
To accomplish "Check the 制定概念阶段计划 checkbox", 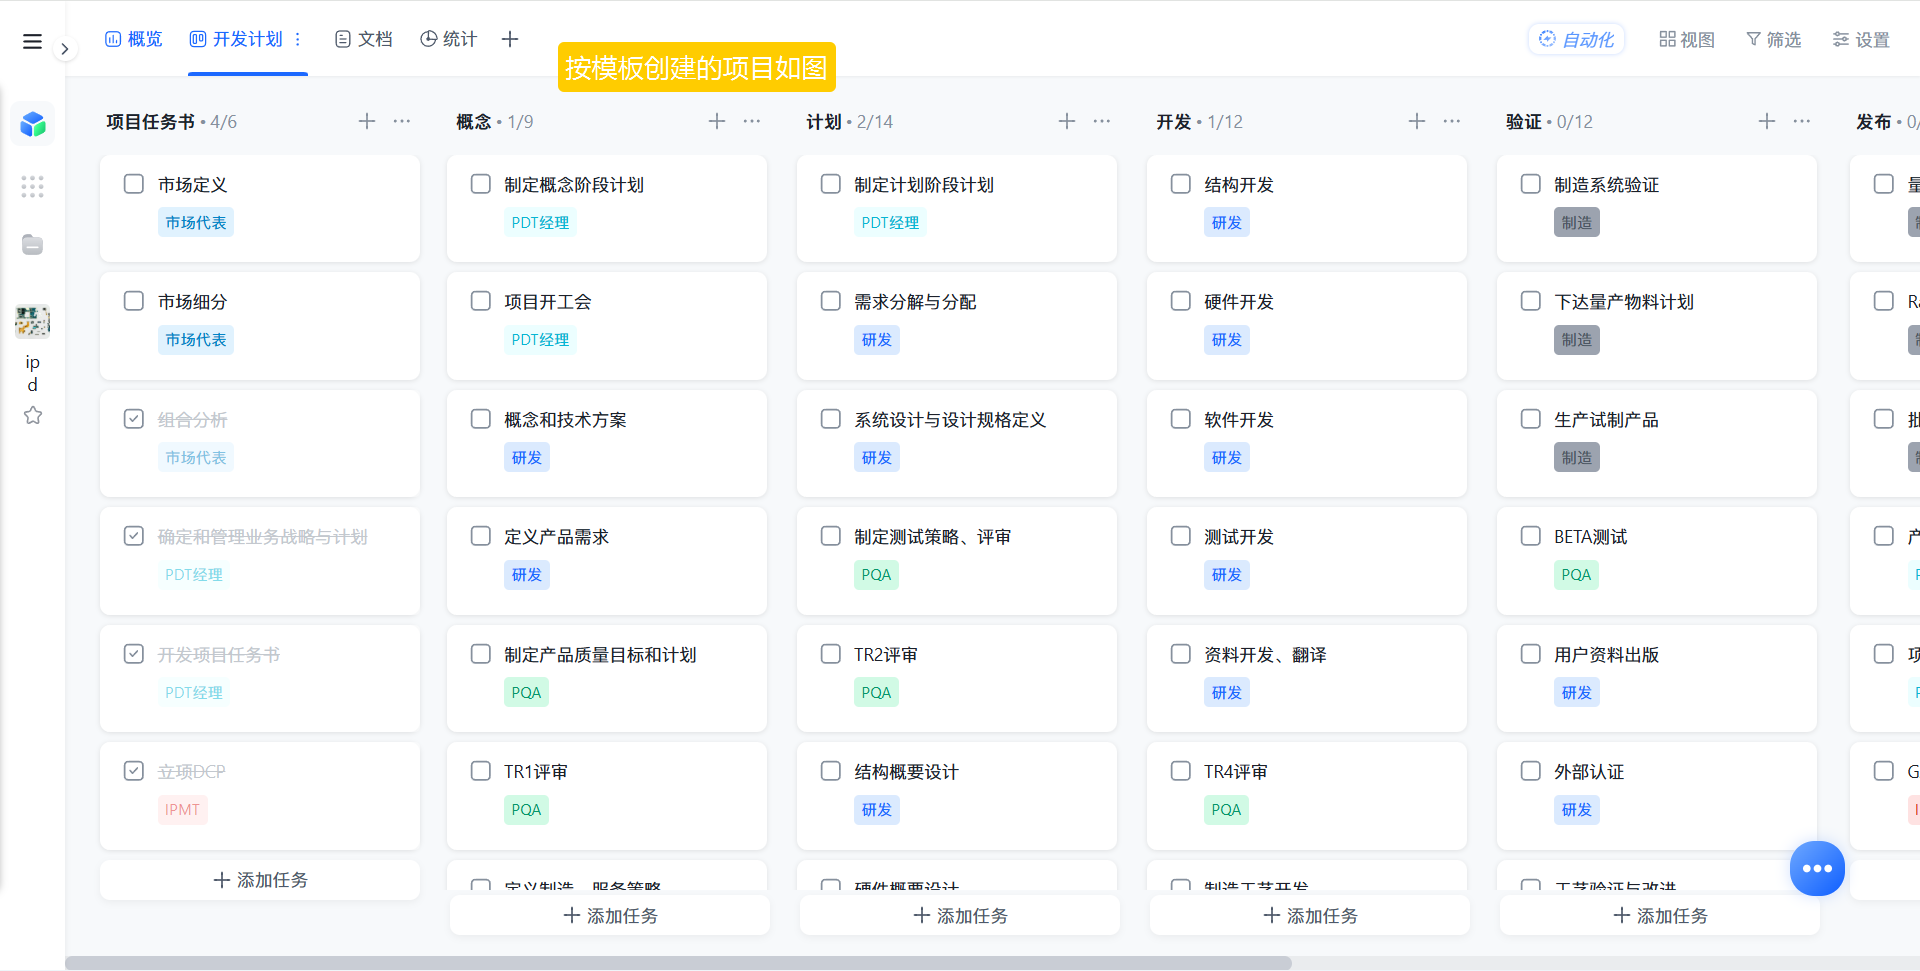I will pyautogui.click(x=481, y=184).
